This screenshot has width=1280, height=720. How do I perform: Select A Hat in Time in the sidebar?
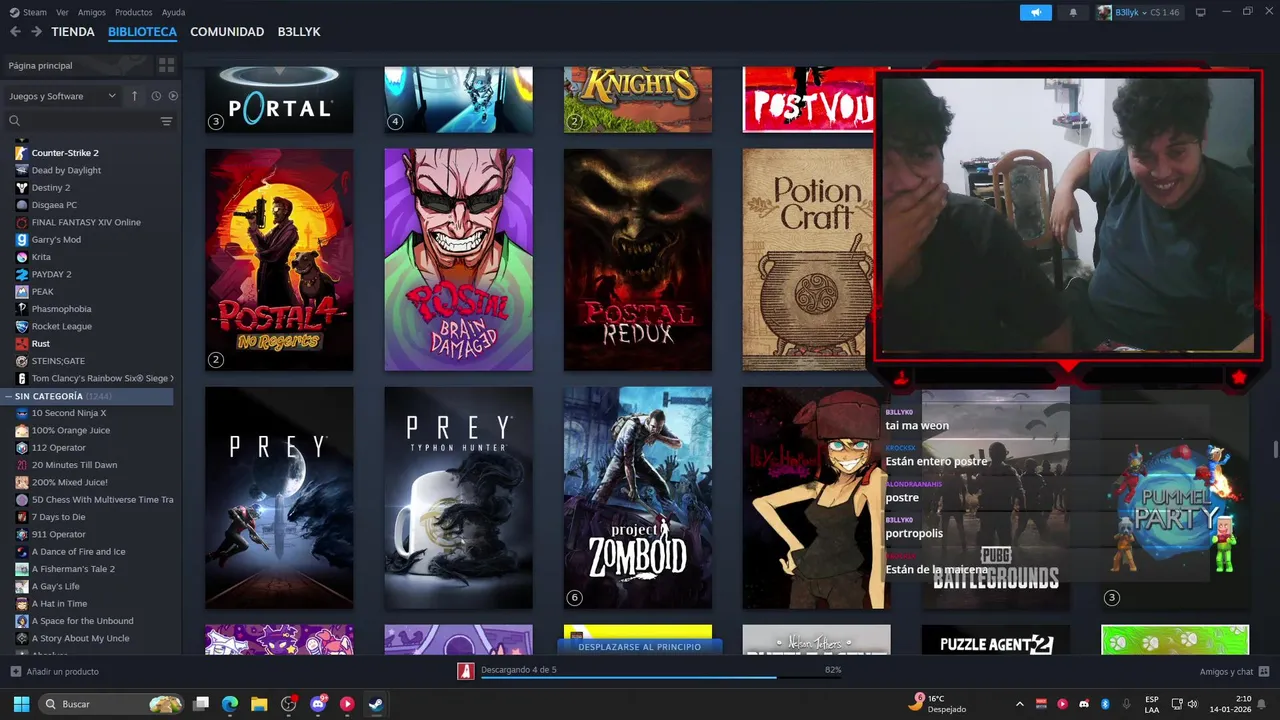point(59,604)
